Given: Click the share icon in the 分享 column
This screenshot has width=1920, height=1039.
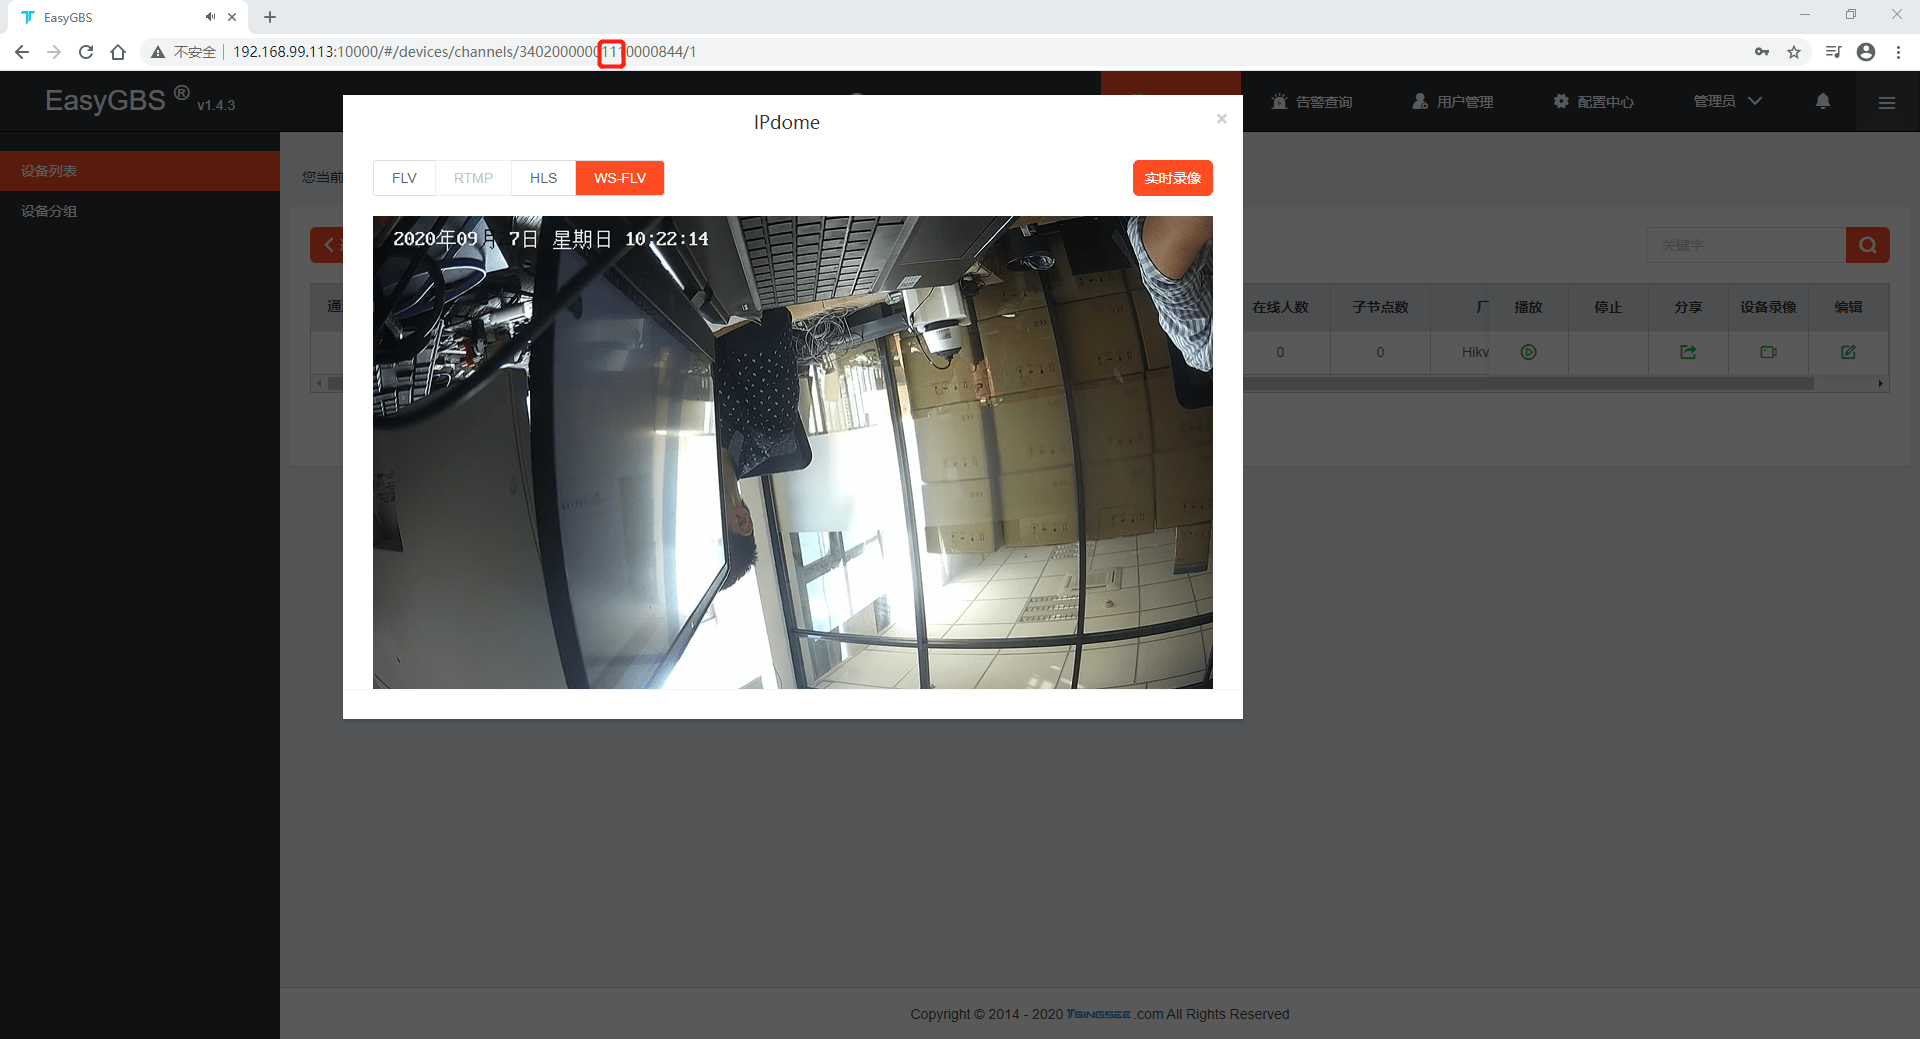Looking at the screenshot, I should (1688, 352).
